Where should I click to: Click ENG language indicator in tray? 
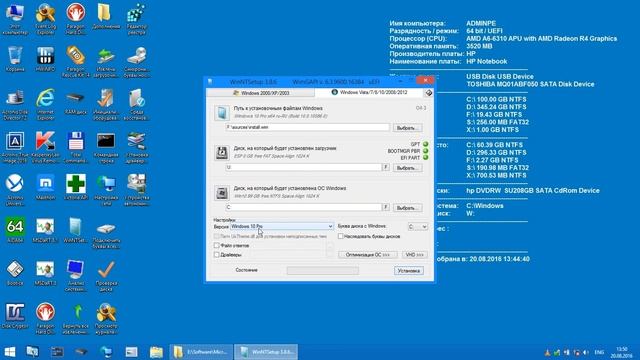pos(599,352)
